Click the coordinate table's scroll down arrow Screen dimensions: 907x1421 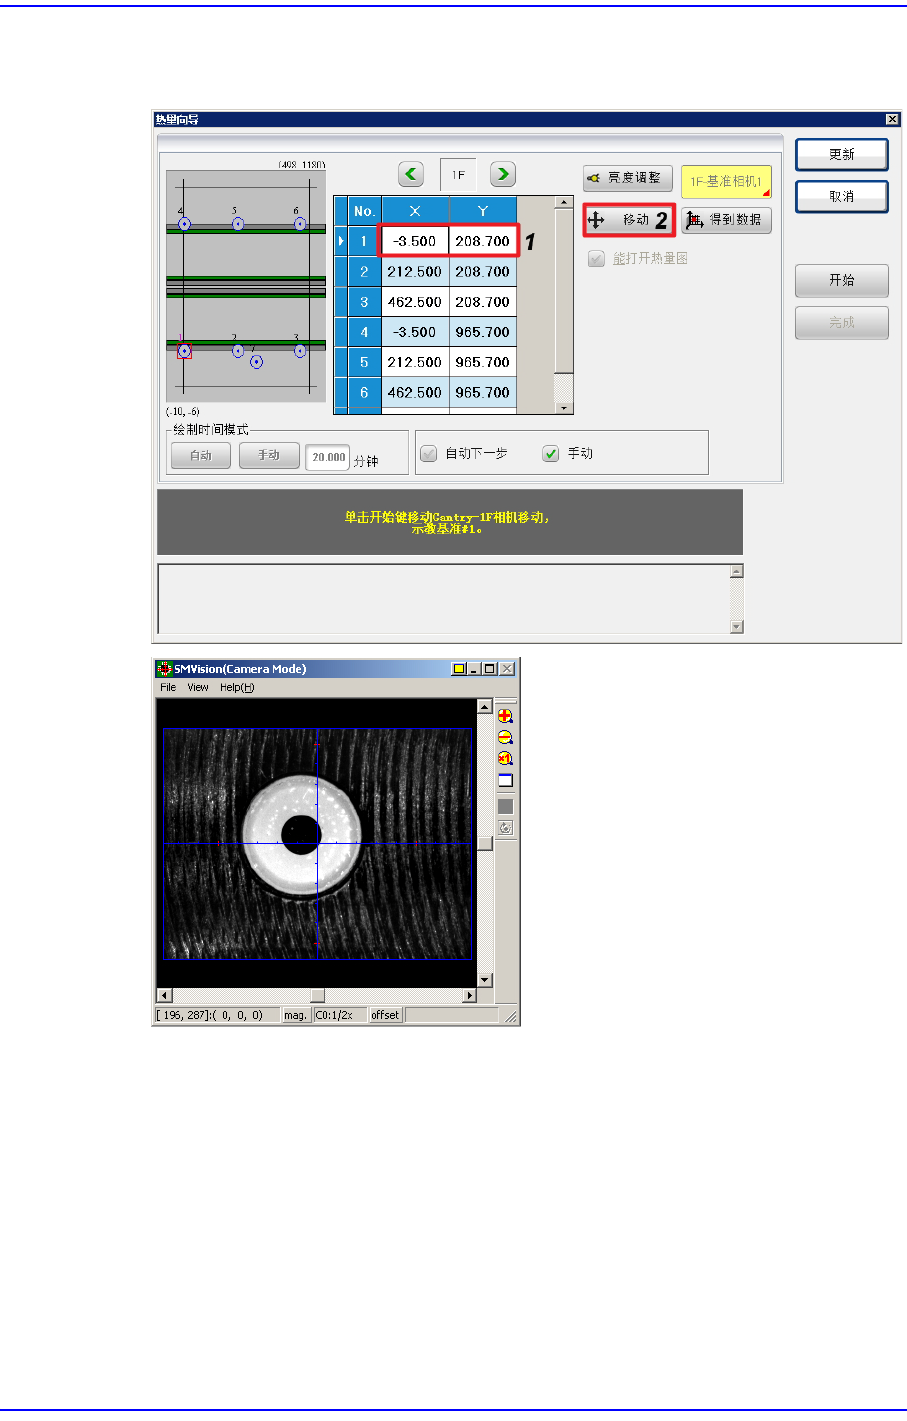tap(564, 408)
